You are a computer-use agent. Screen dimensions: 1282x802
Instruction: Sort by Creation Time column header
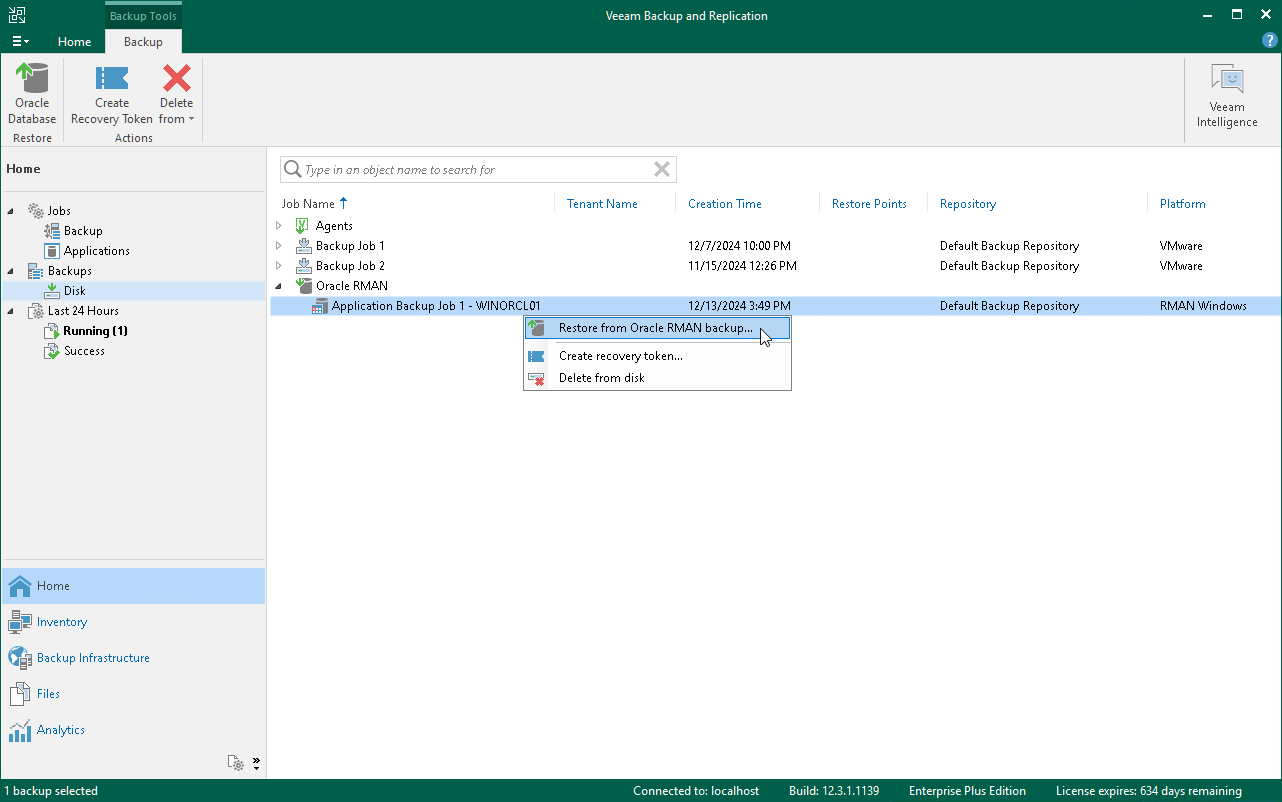725,204
